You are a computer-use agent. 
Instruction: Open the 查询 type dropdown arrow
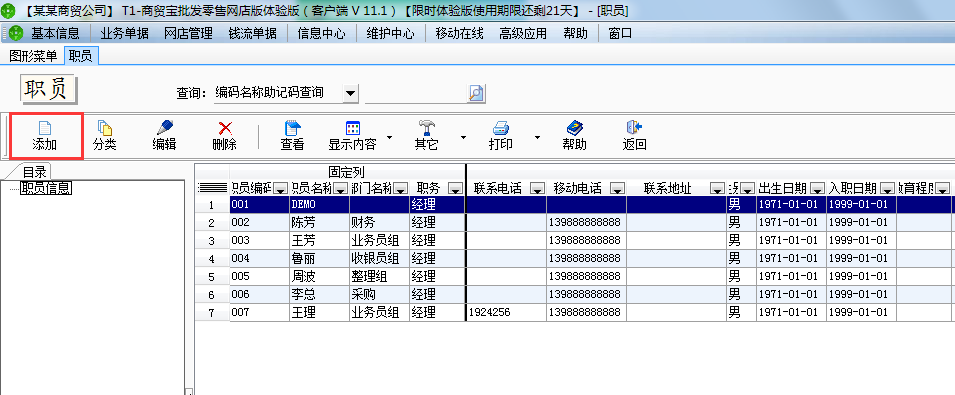coord(350,93)
